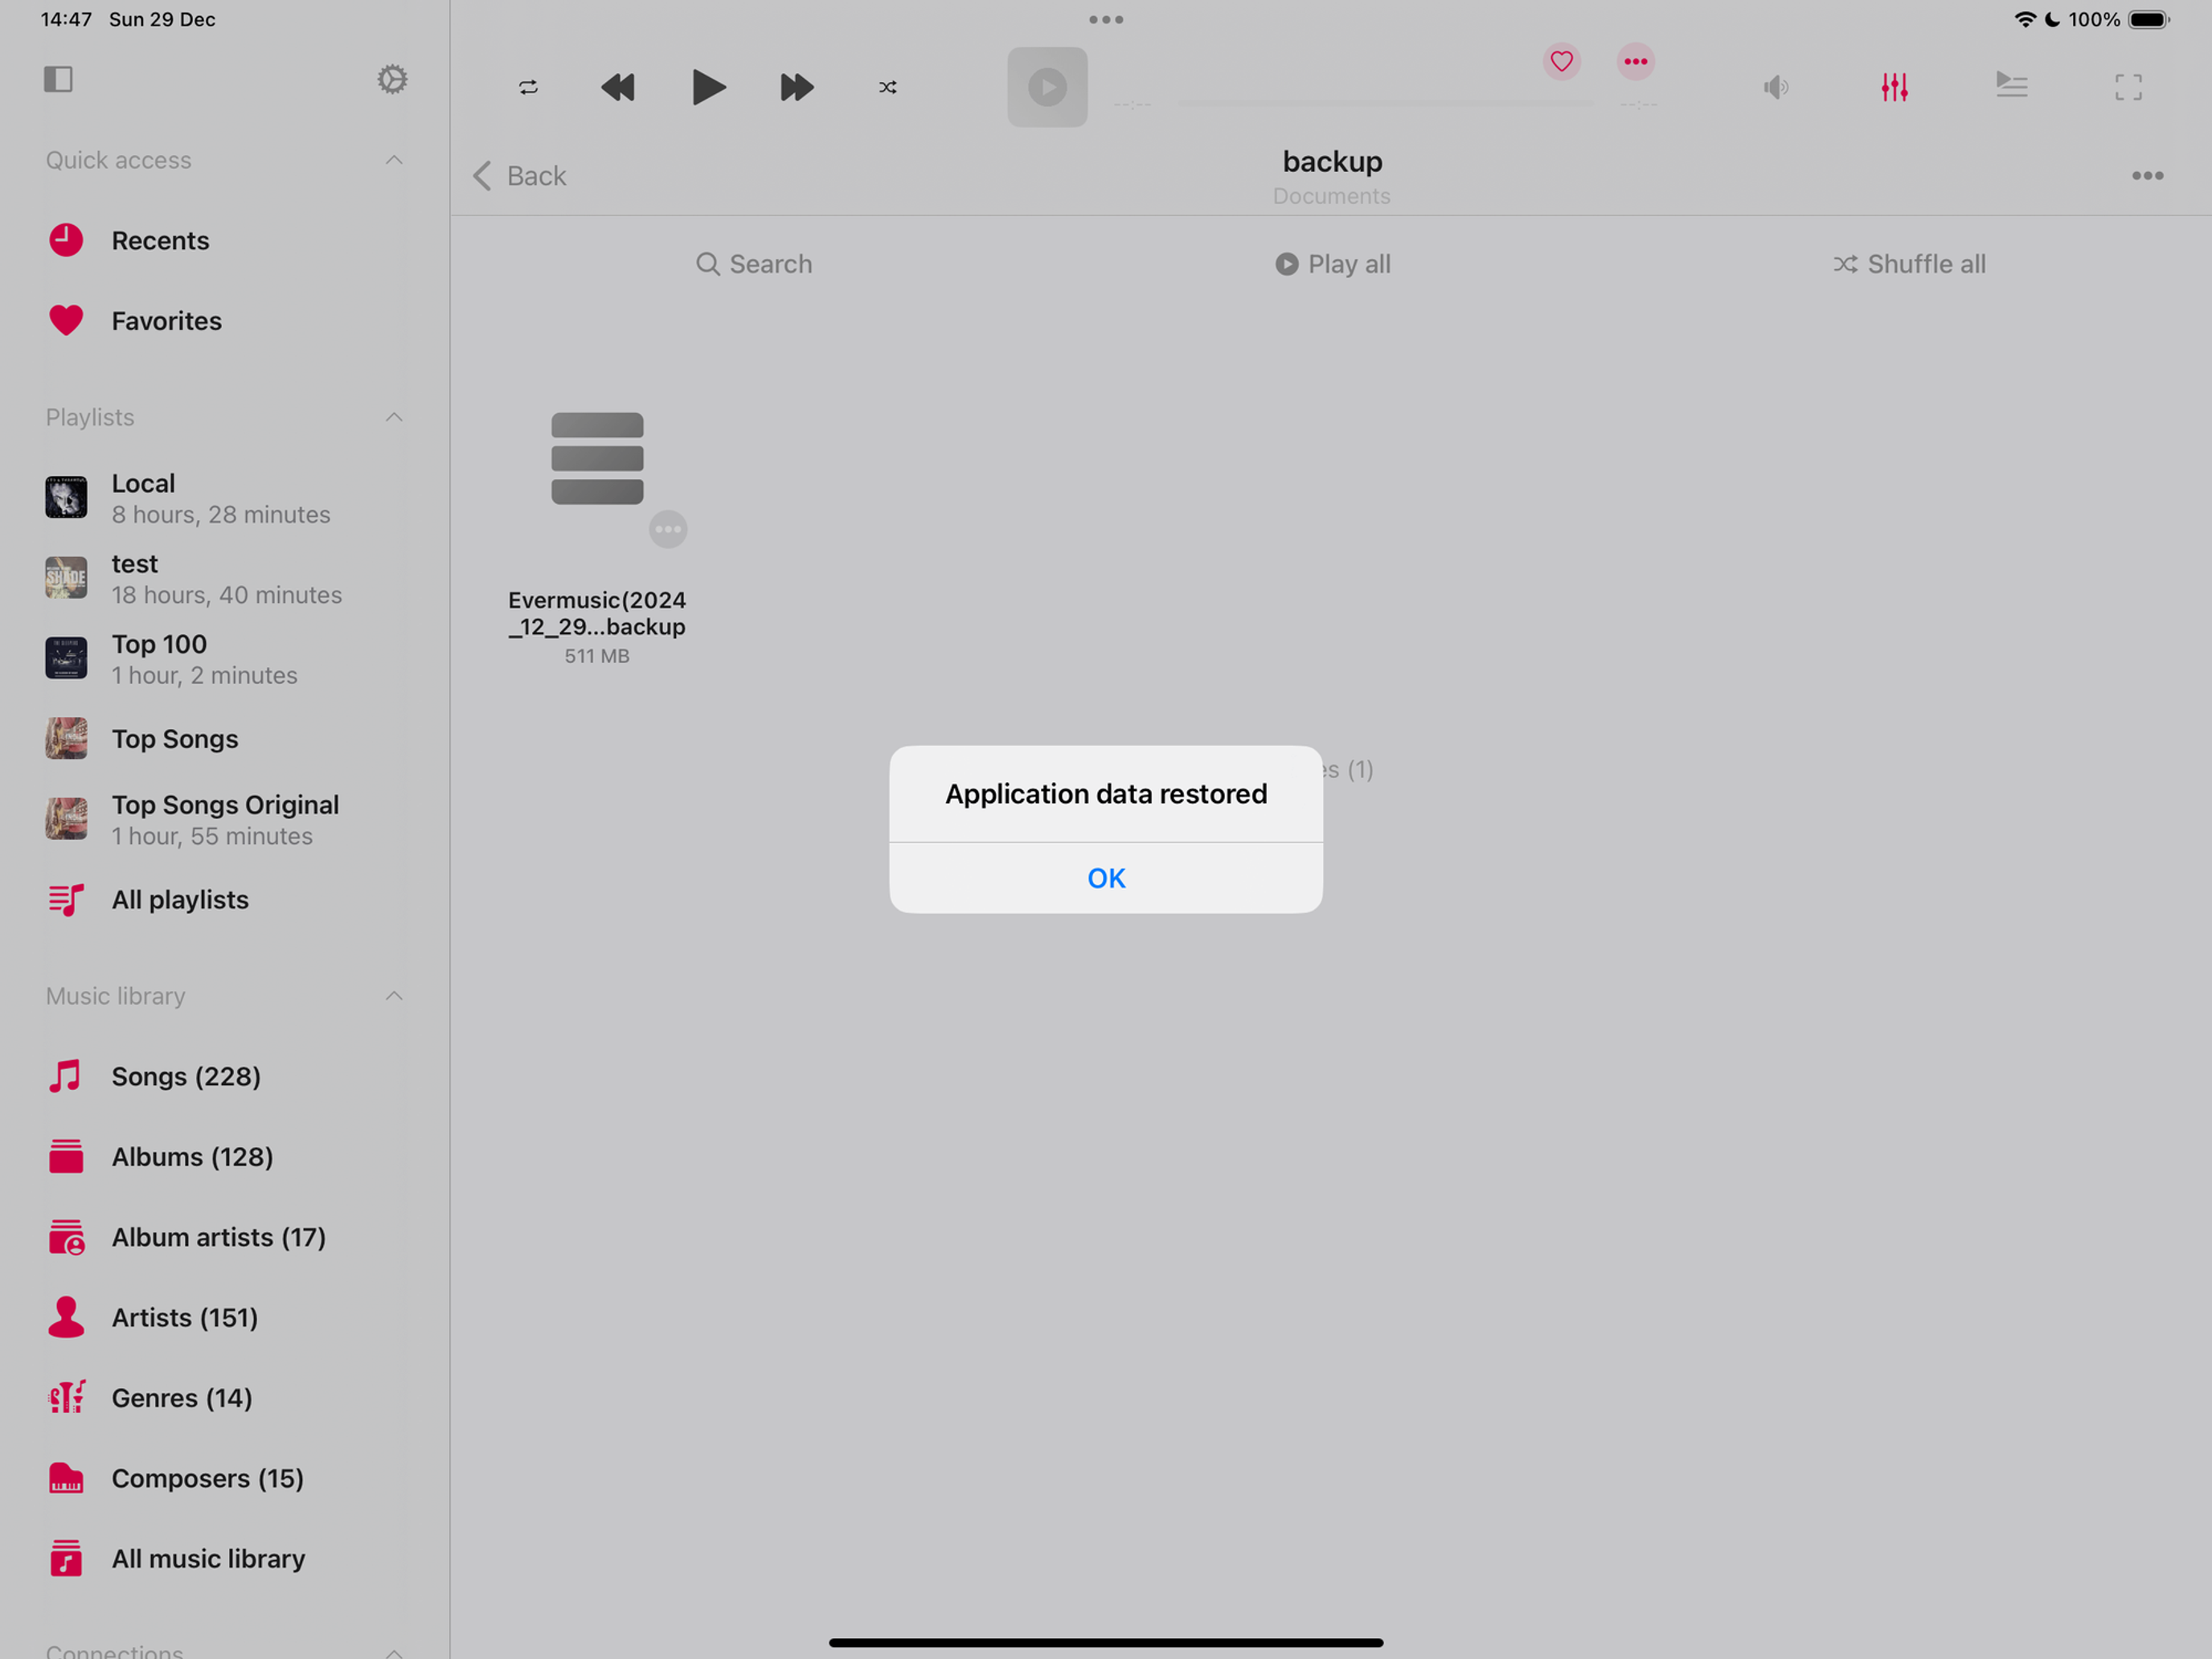Collapse the Quick access section
The height and width of the screenshot is (1659, 2212).
[x=394, y=160]
